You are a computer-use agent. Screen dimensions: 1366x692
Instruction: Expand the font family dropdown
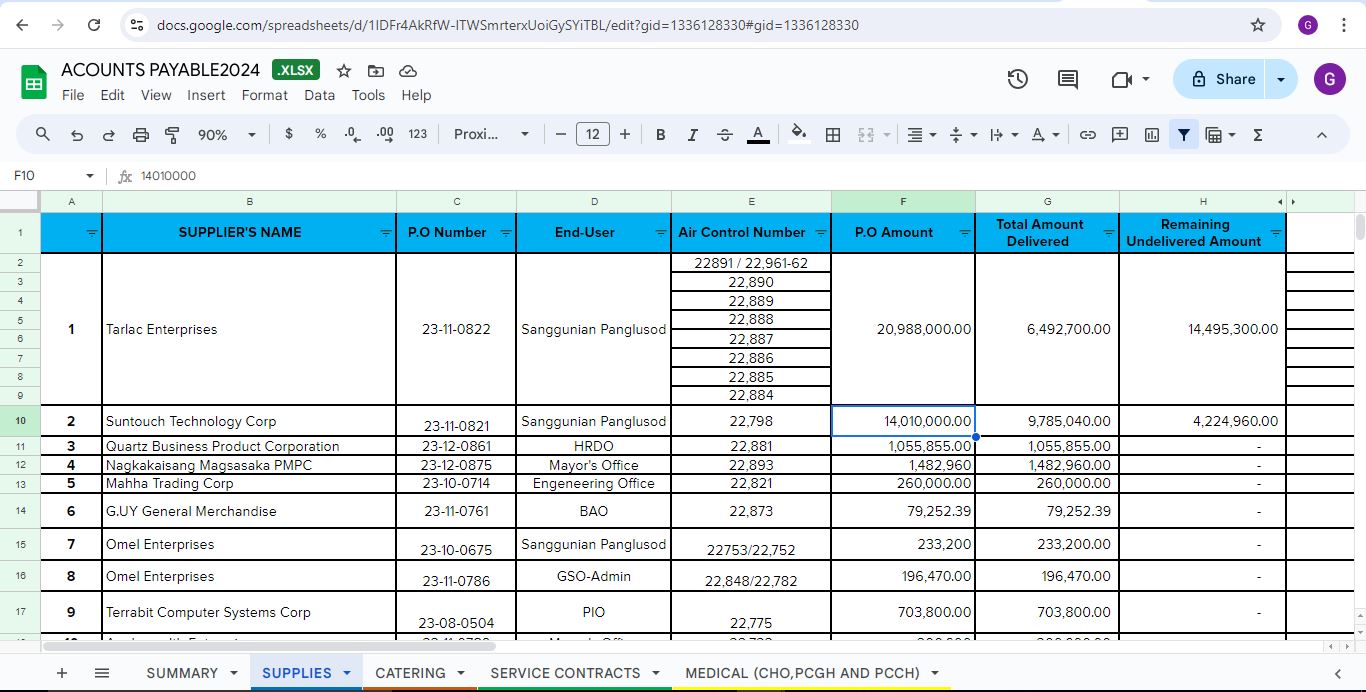(x=491, y=134)
